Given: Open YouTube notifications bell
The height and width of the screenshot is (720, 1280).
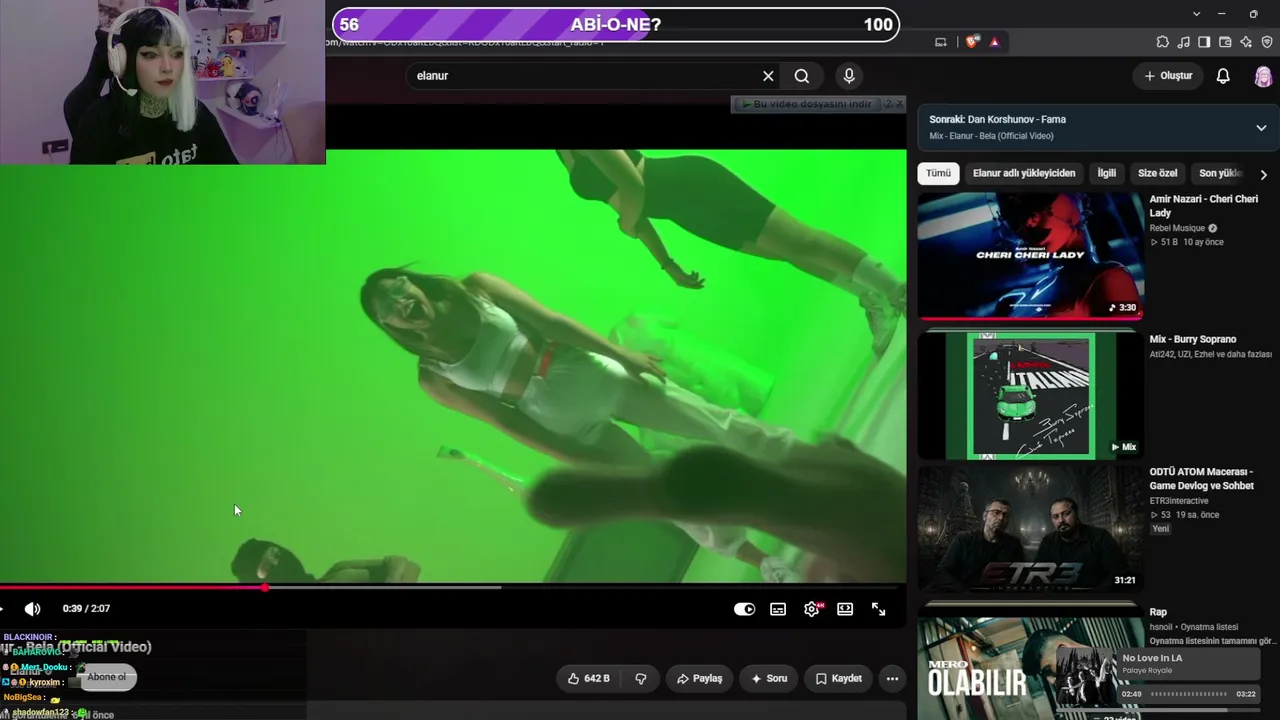Looking at the screenshot, I should (1223, 76).
